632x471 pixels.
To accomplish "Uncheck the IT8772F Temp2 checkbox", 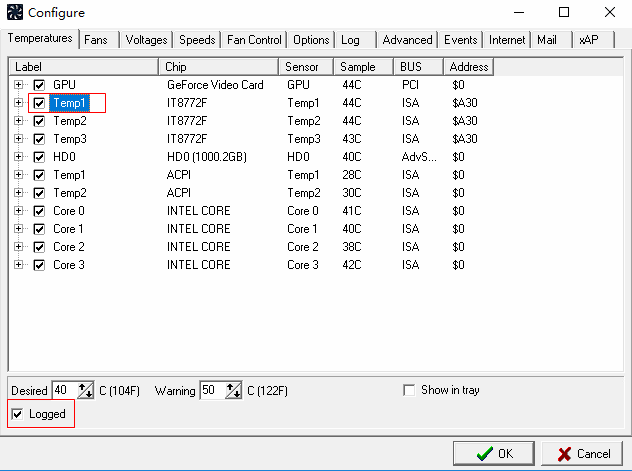I will tap(39, 121).
